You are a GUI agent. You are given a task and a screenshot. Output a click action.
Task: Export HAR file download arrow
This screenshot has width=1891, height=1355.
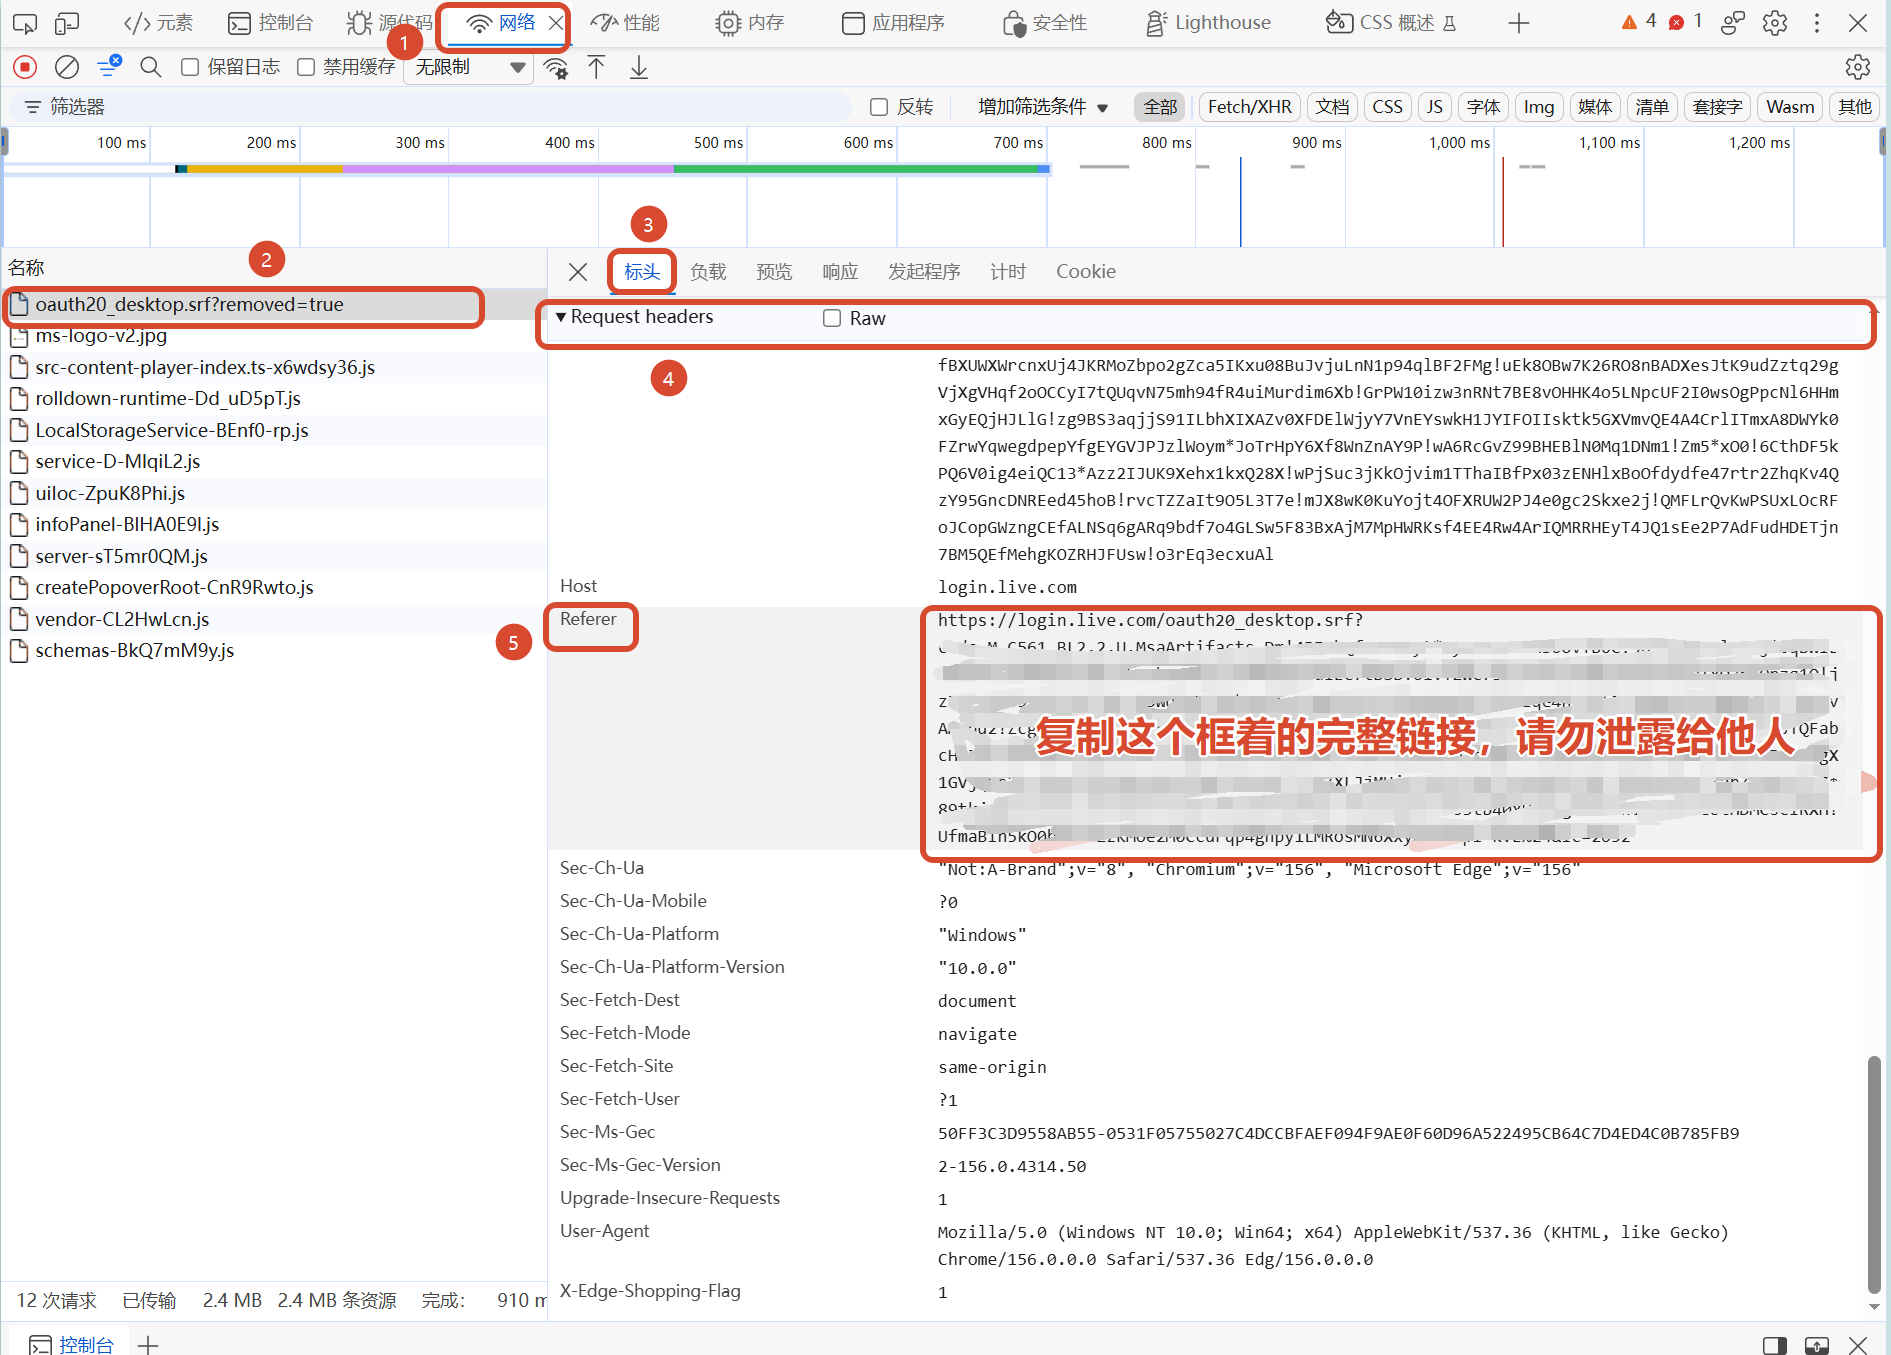[x=639, y=67]
